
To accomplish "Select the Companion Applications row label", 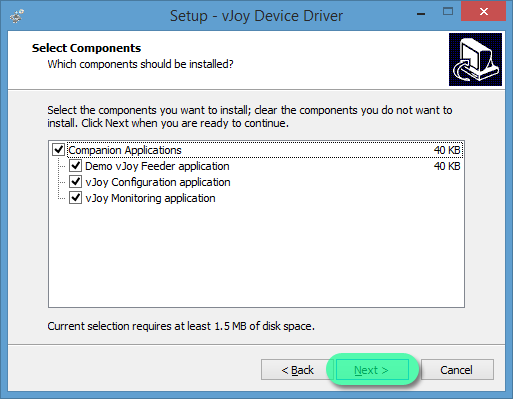I will click(x=125, y=150).
